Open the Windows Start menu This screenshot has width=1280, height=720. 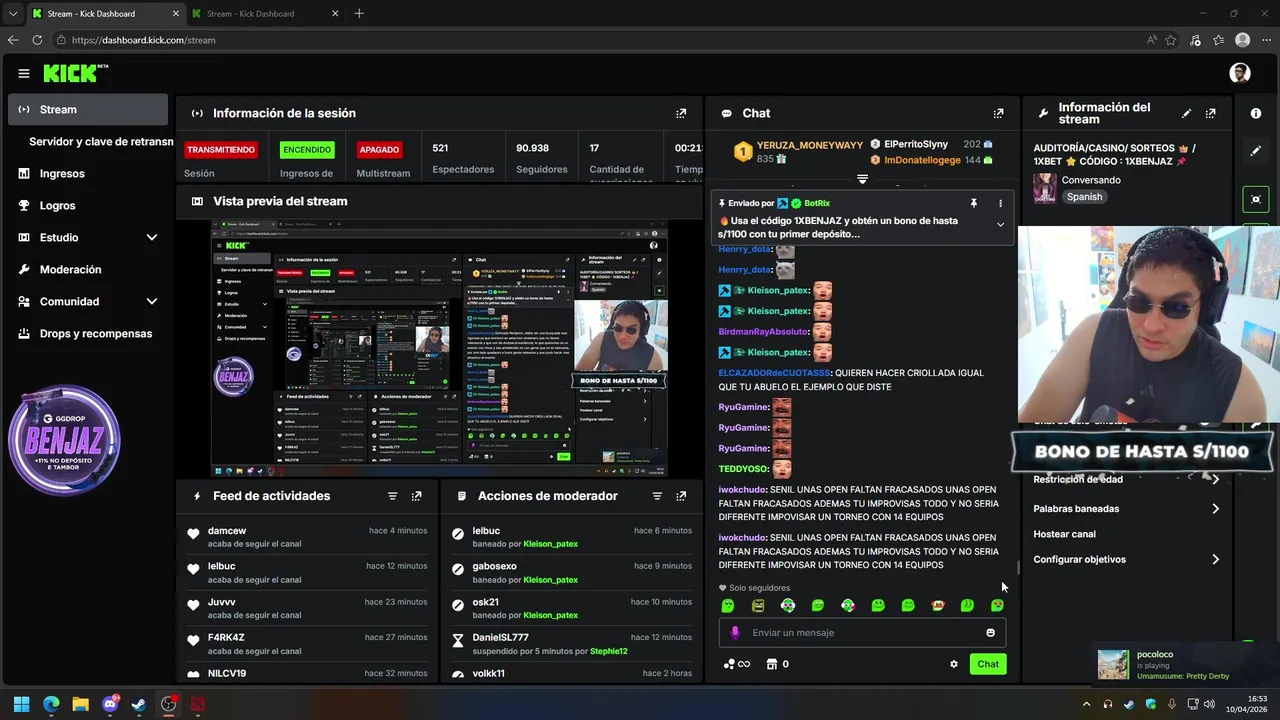(x=21, y=704)
